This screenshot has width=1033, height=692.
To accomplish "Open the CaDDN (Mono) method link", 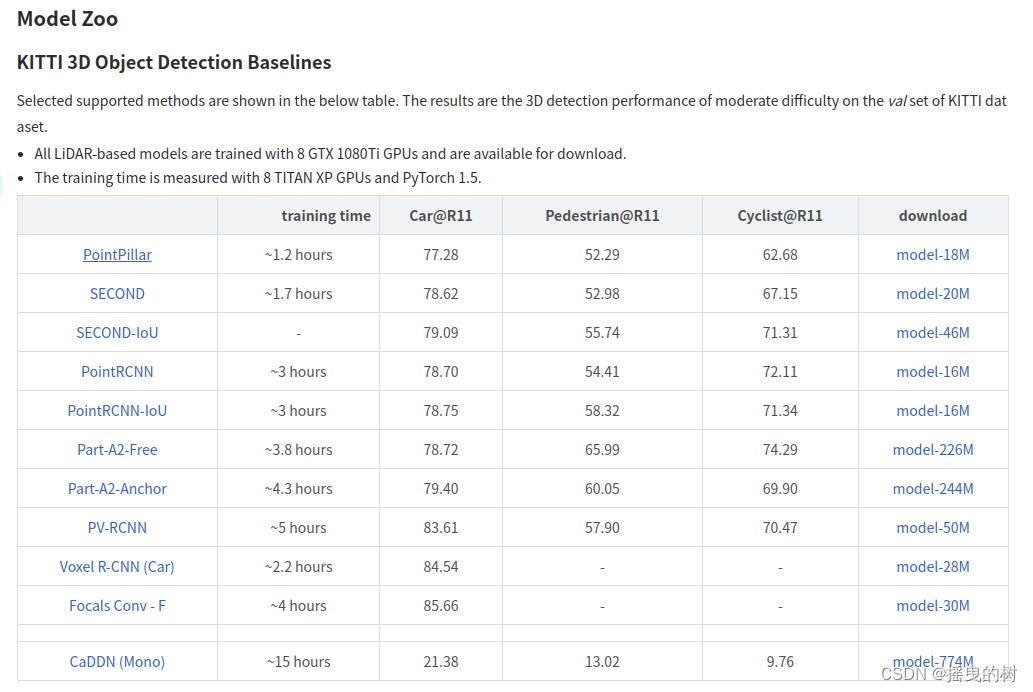I will (x=117, y=661).
